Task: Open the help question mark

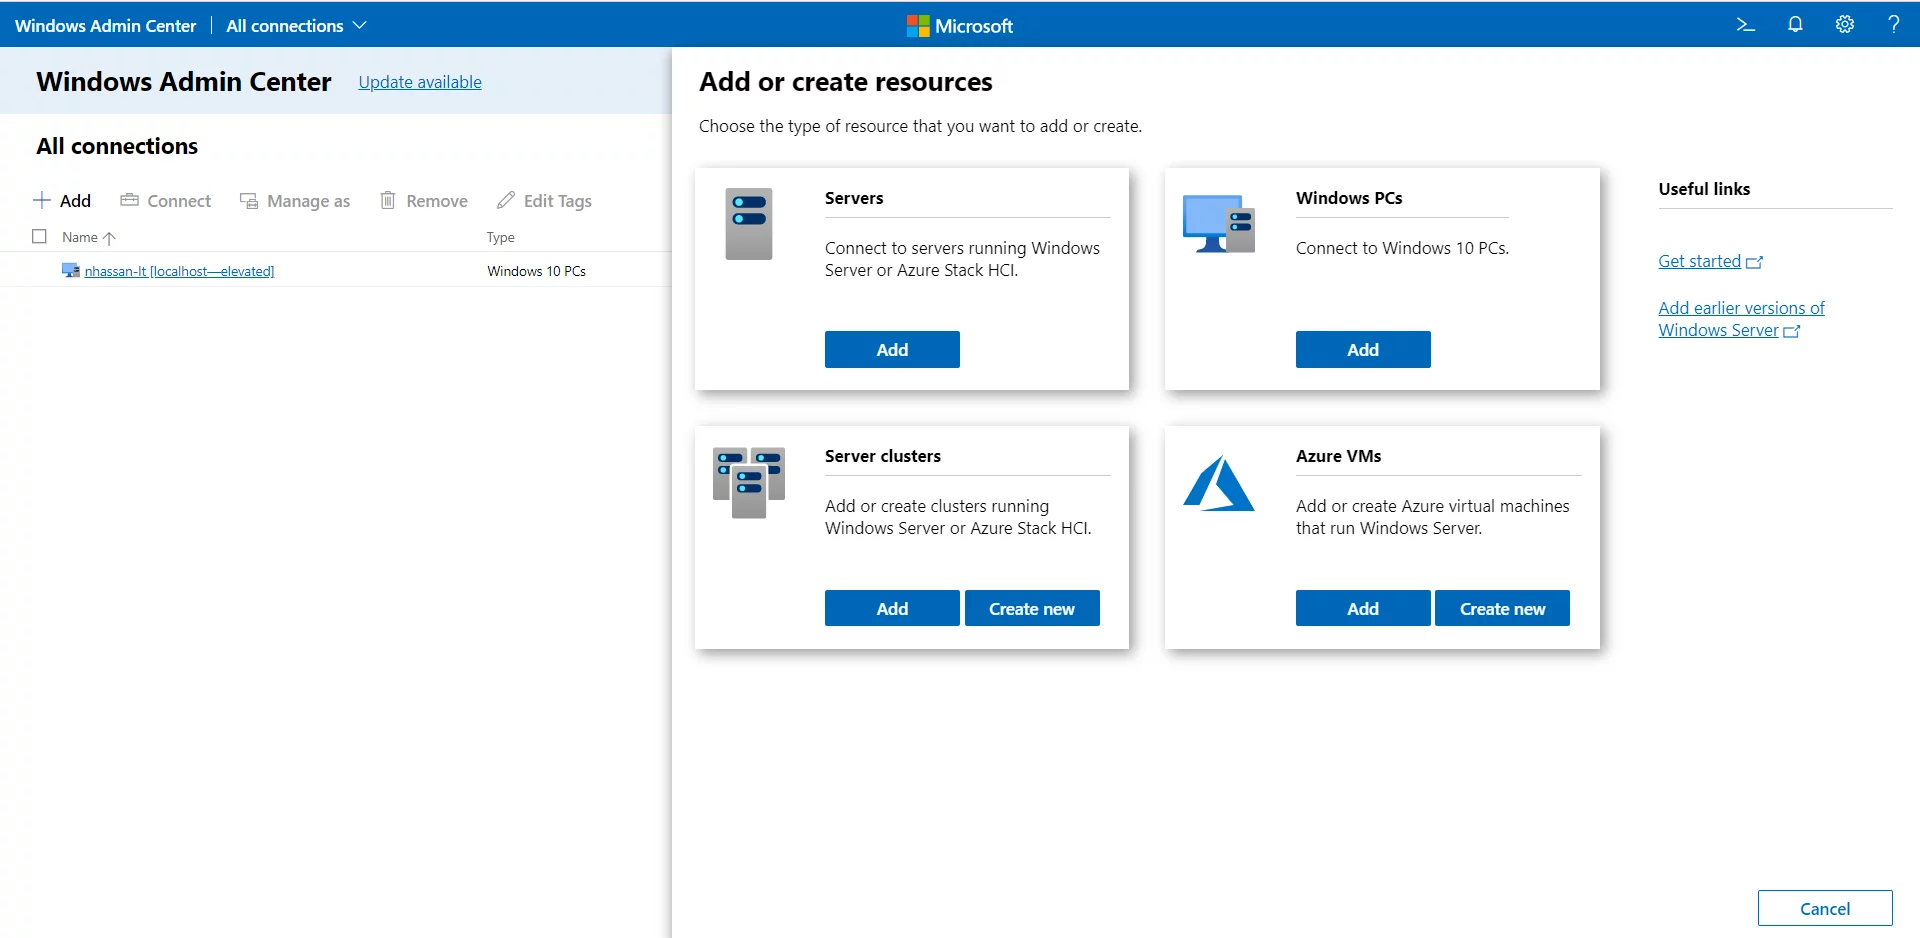Action: [x=1893, y=25]
